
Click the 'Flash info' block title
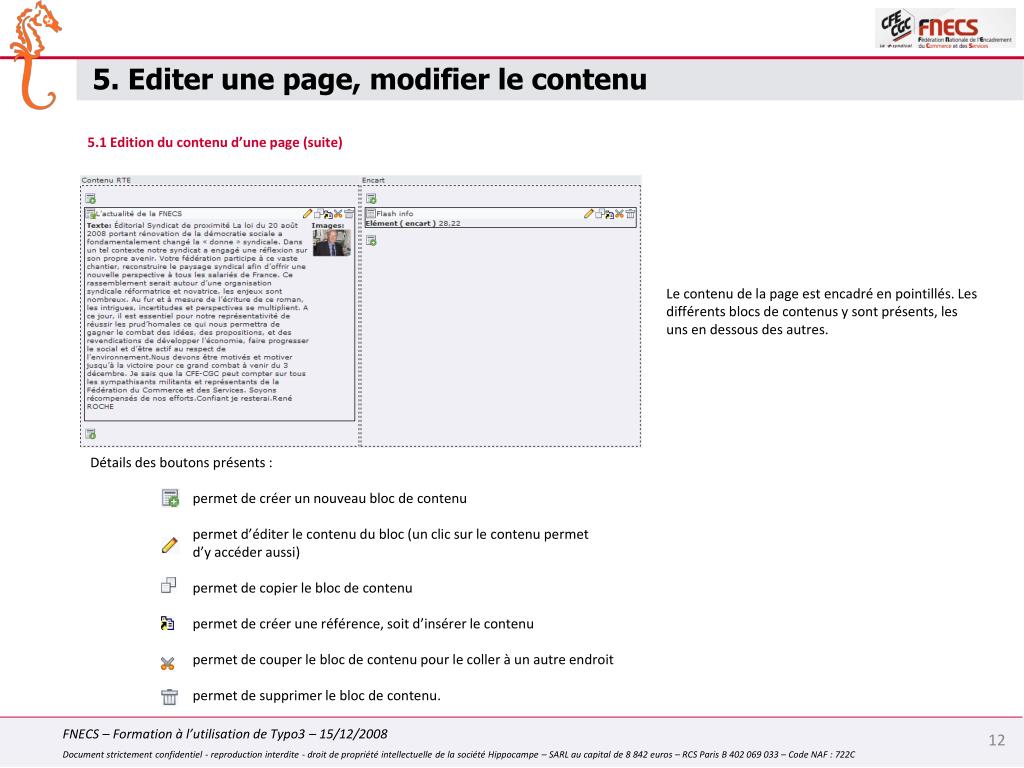coord(394,214)
